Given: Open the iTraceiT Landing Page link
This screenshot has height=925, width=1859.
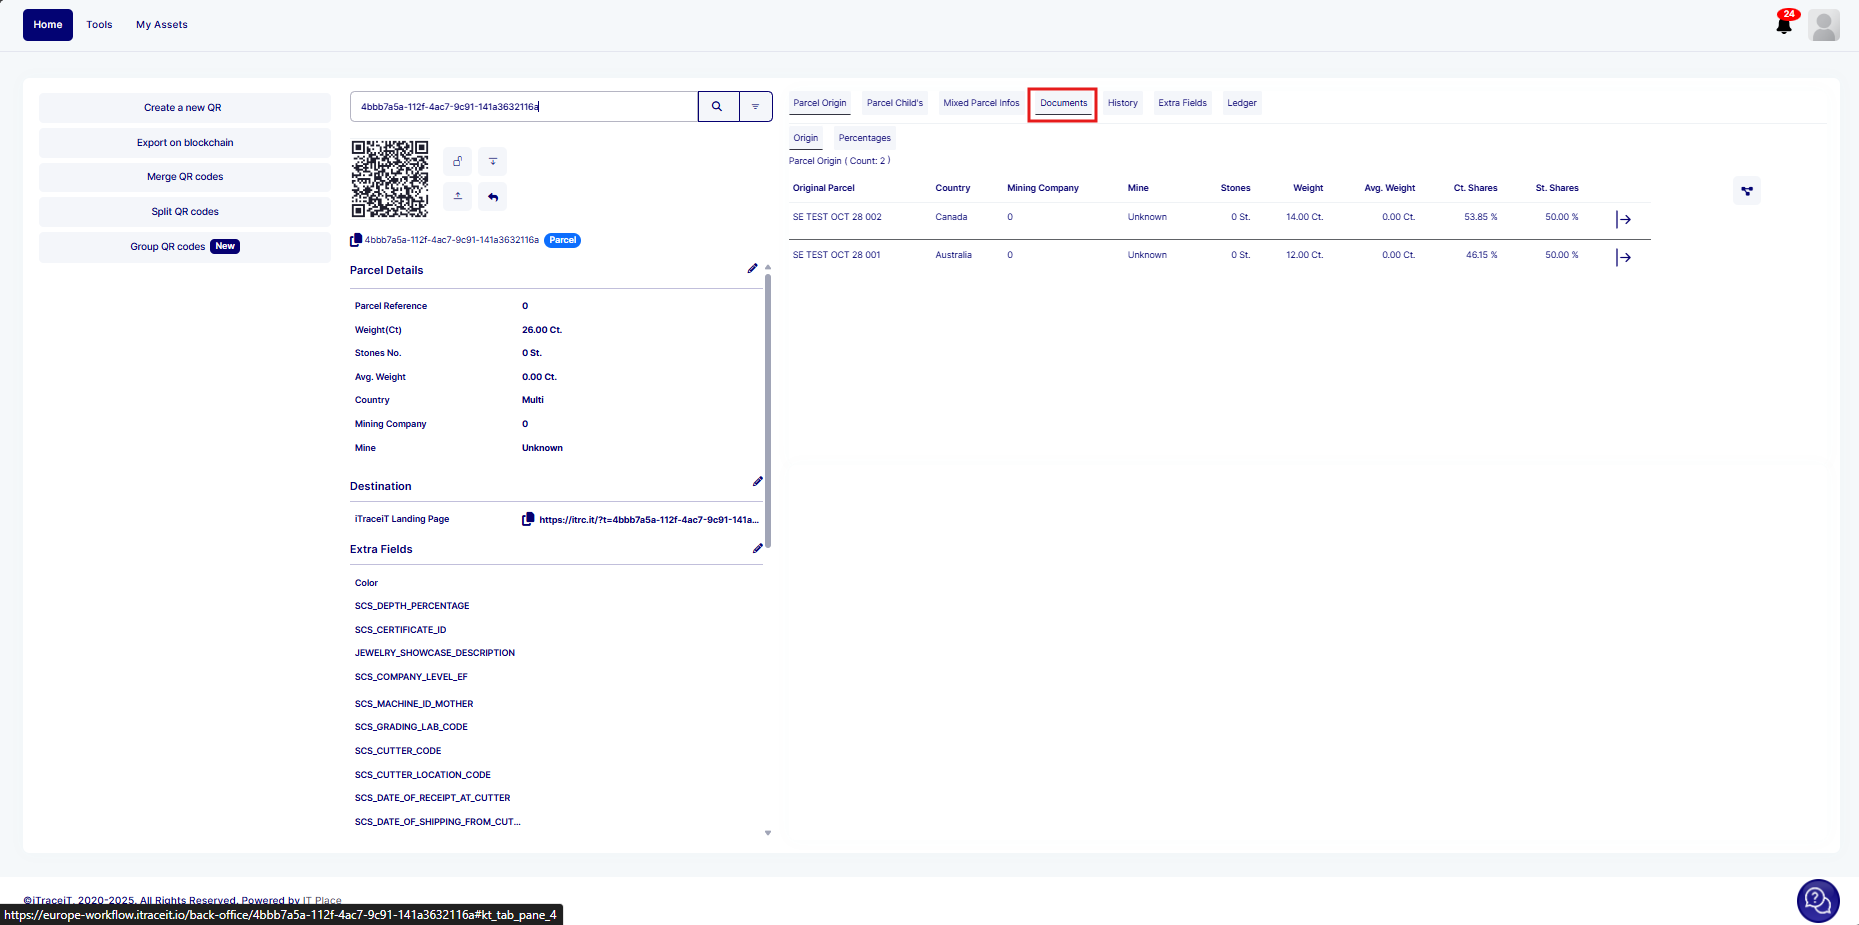Looking at the screenshot, I should [x=648, y=520].
